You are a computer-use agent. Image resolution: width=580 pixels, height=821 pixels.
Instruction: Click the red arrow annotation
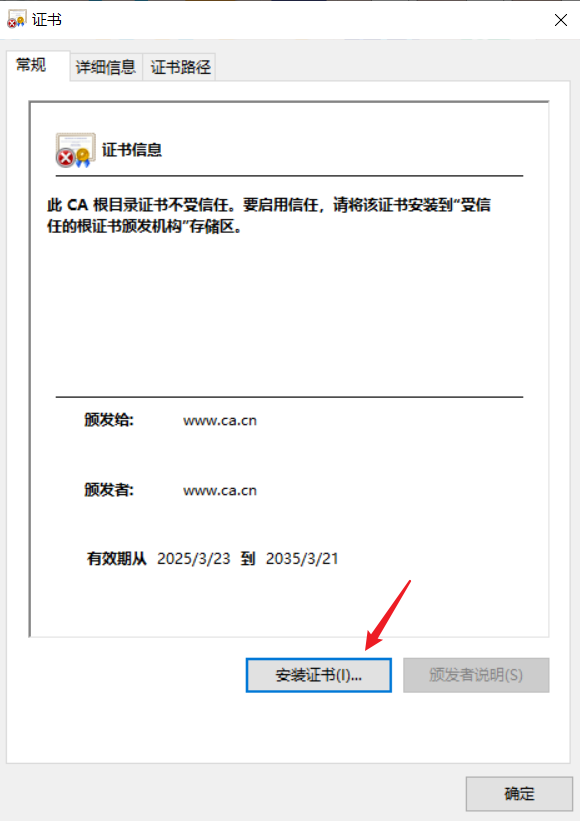click(x=387, y=615)
